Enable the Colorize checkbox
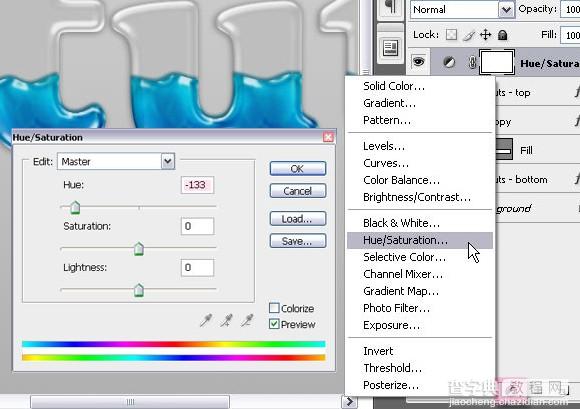580x409 pixels. tap(274, 308)
